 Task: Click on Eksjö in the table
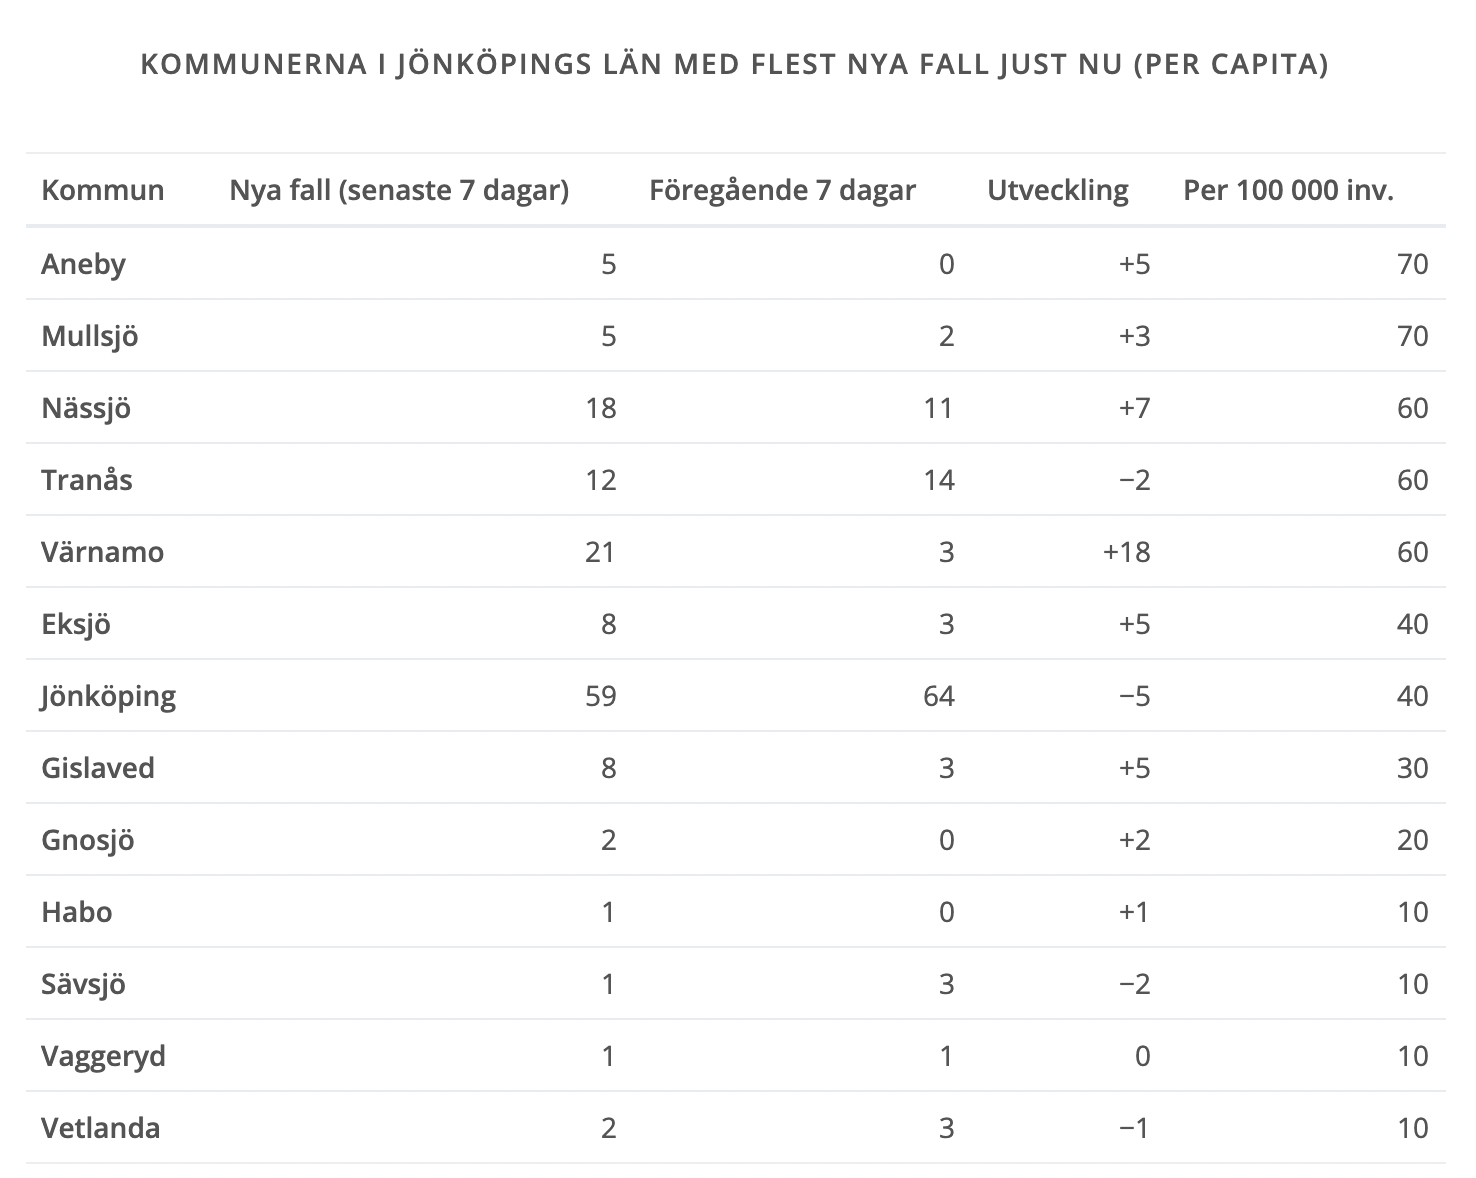tap(76, 624)
